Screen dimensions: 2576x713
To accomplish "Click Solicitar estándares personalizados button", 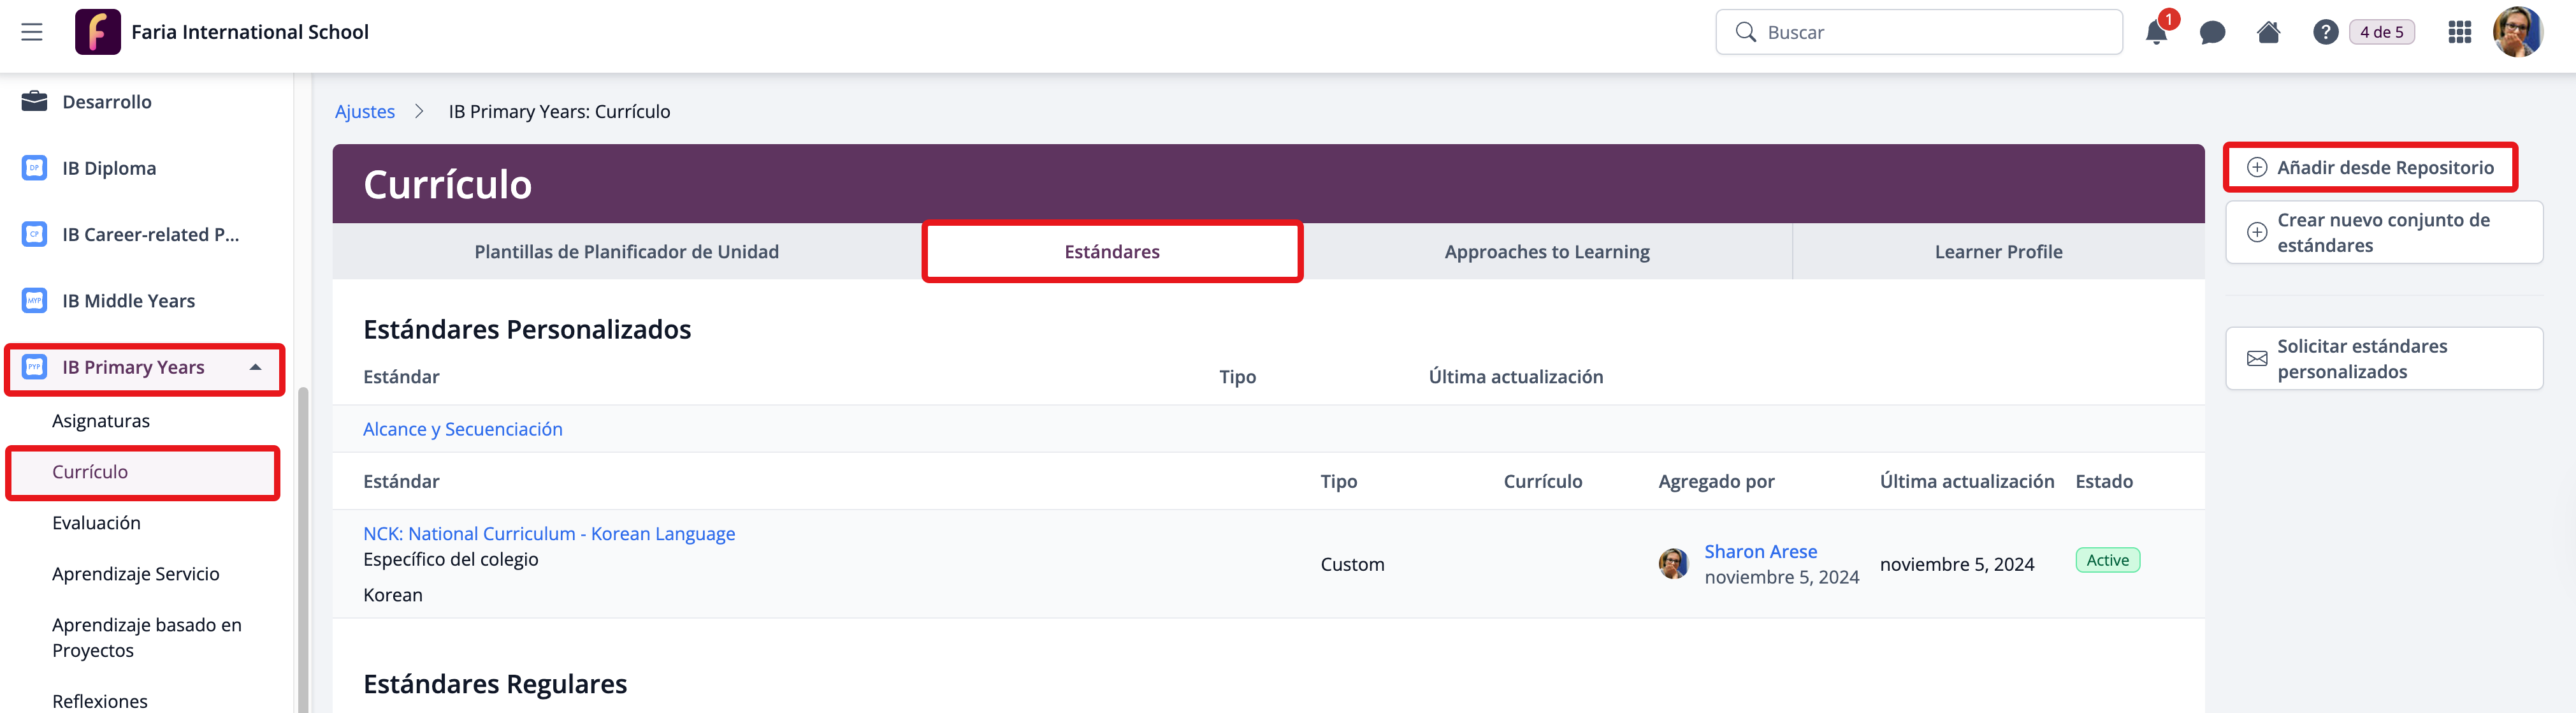I will pos(2383,359).
